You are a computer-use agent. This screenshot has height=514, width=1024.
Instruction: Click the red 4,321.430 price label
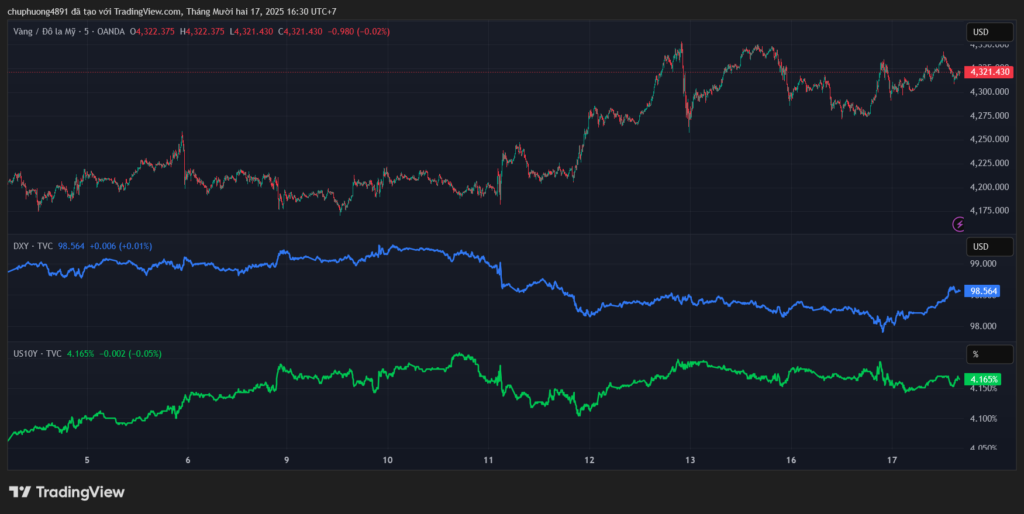990,73
